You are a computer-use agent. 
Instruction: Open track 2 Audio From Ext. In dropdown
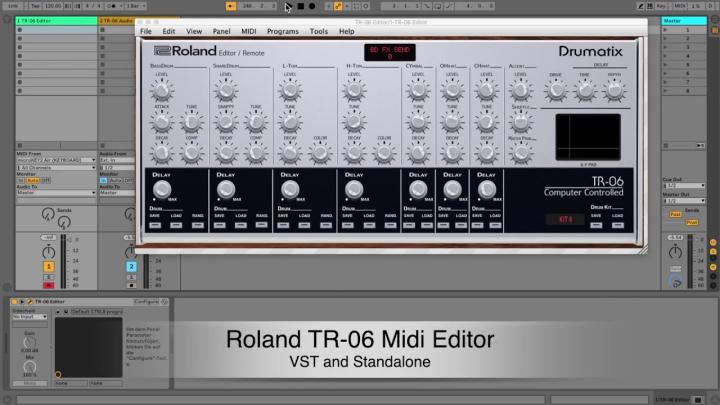coord(117,160)
